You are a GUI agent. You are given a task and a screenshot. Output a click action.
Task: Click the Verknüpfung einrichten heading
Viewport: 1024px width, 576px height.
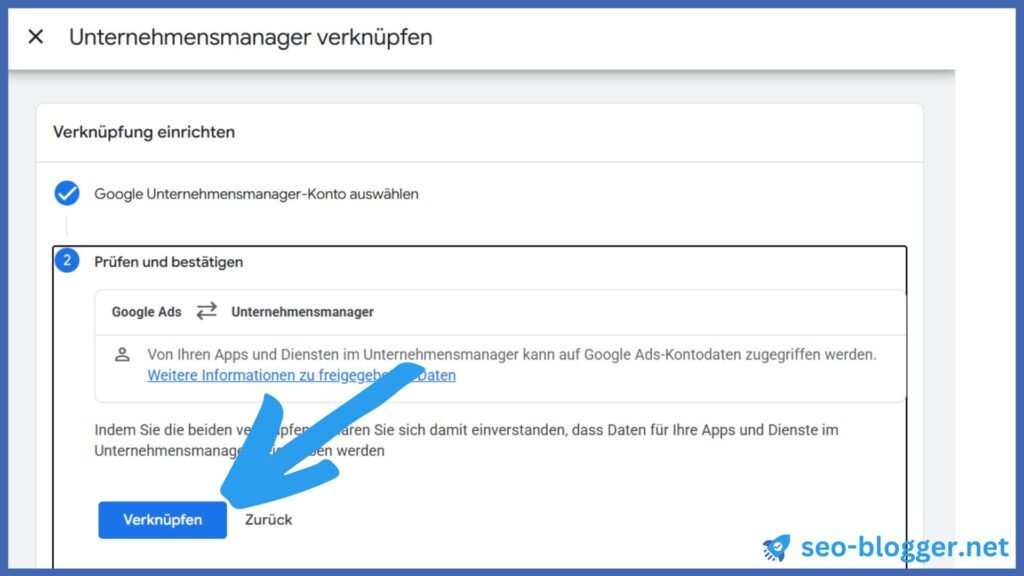tap(144, 132)
